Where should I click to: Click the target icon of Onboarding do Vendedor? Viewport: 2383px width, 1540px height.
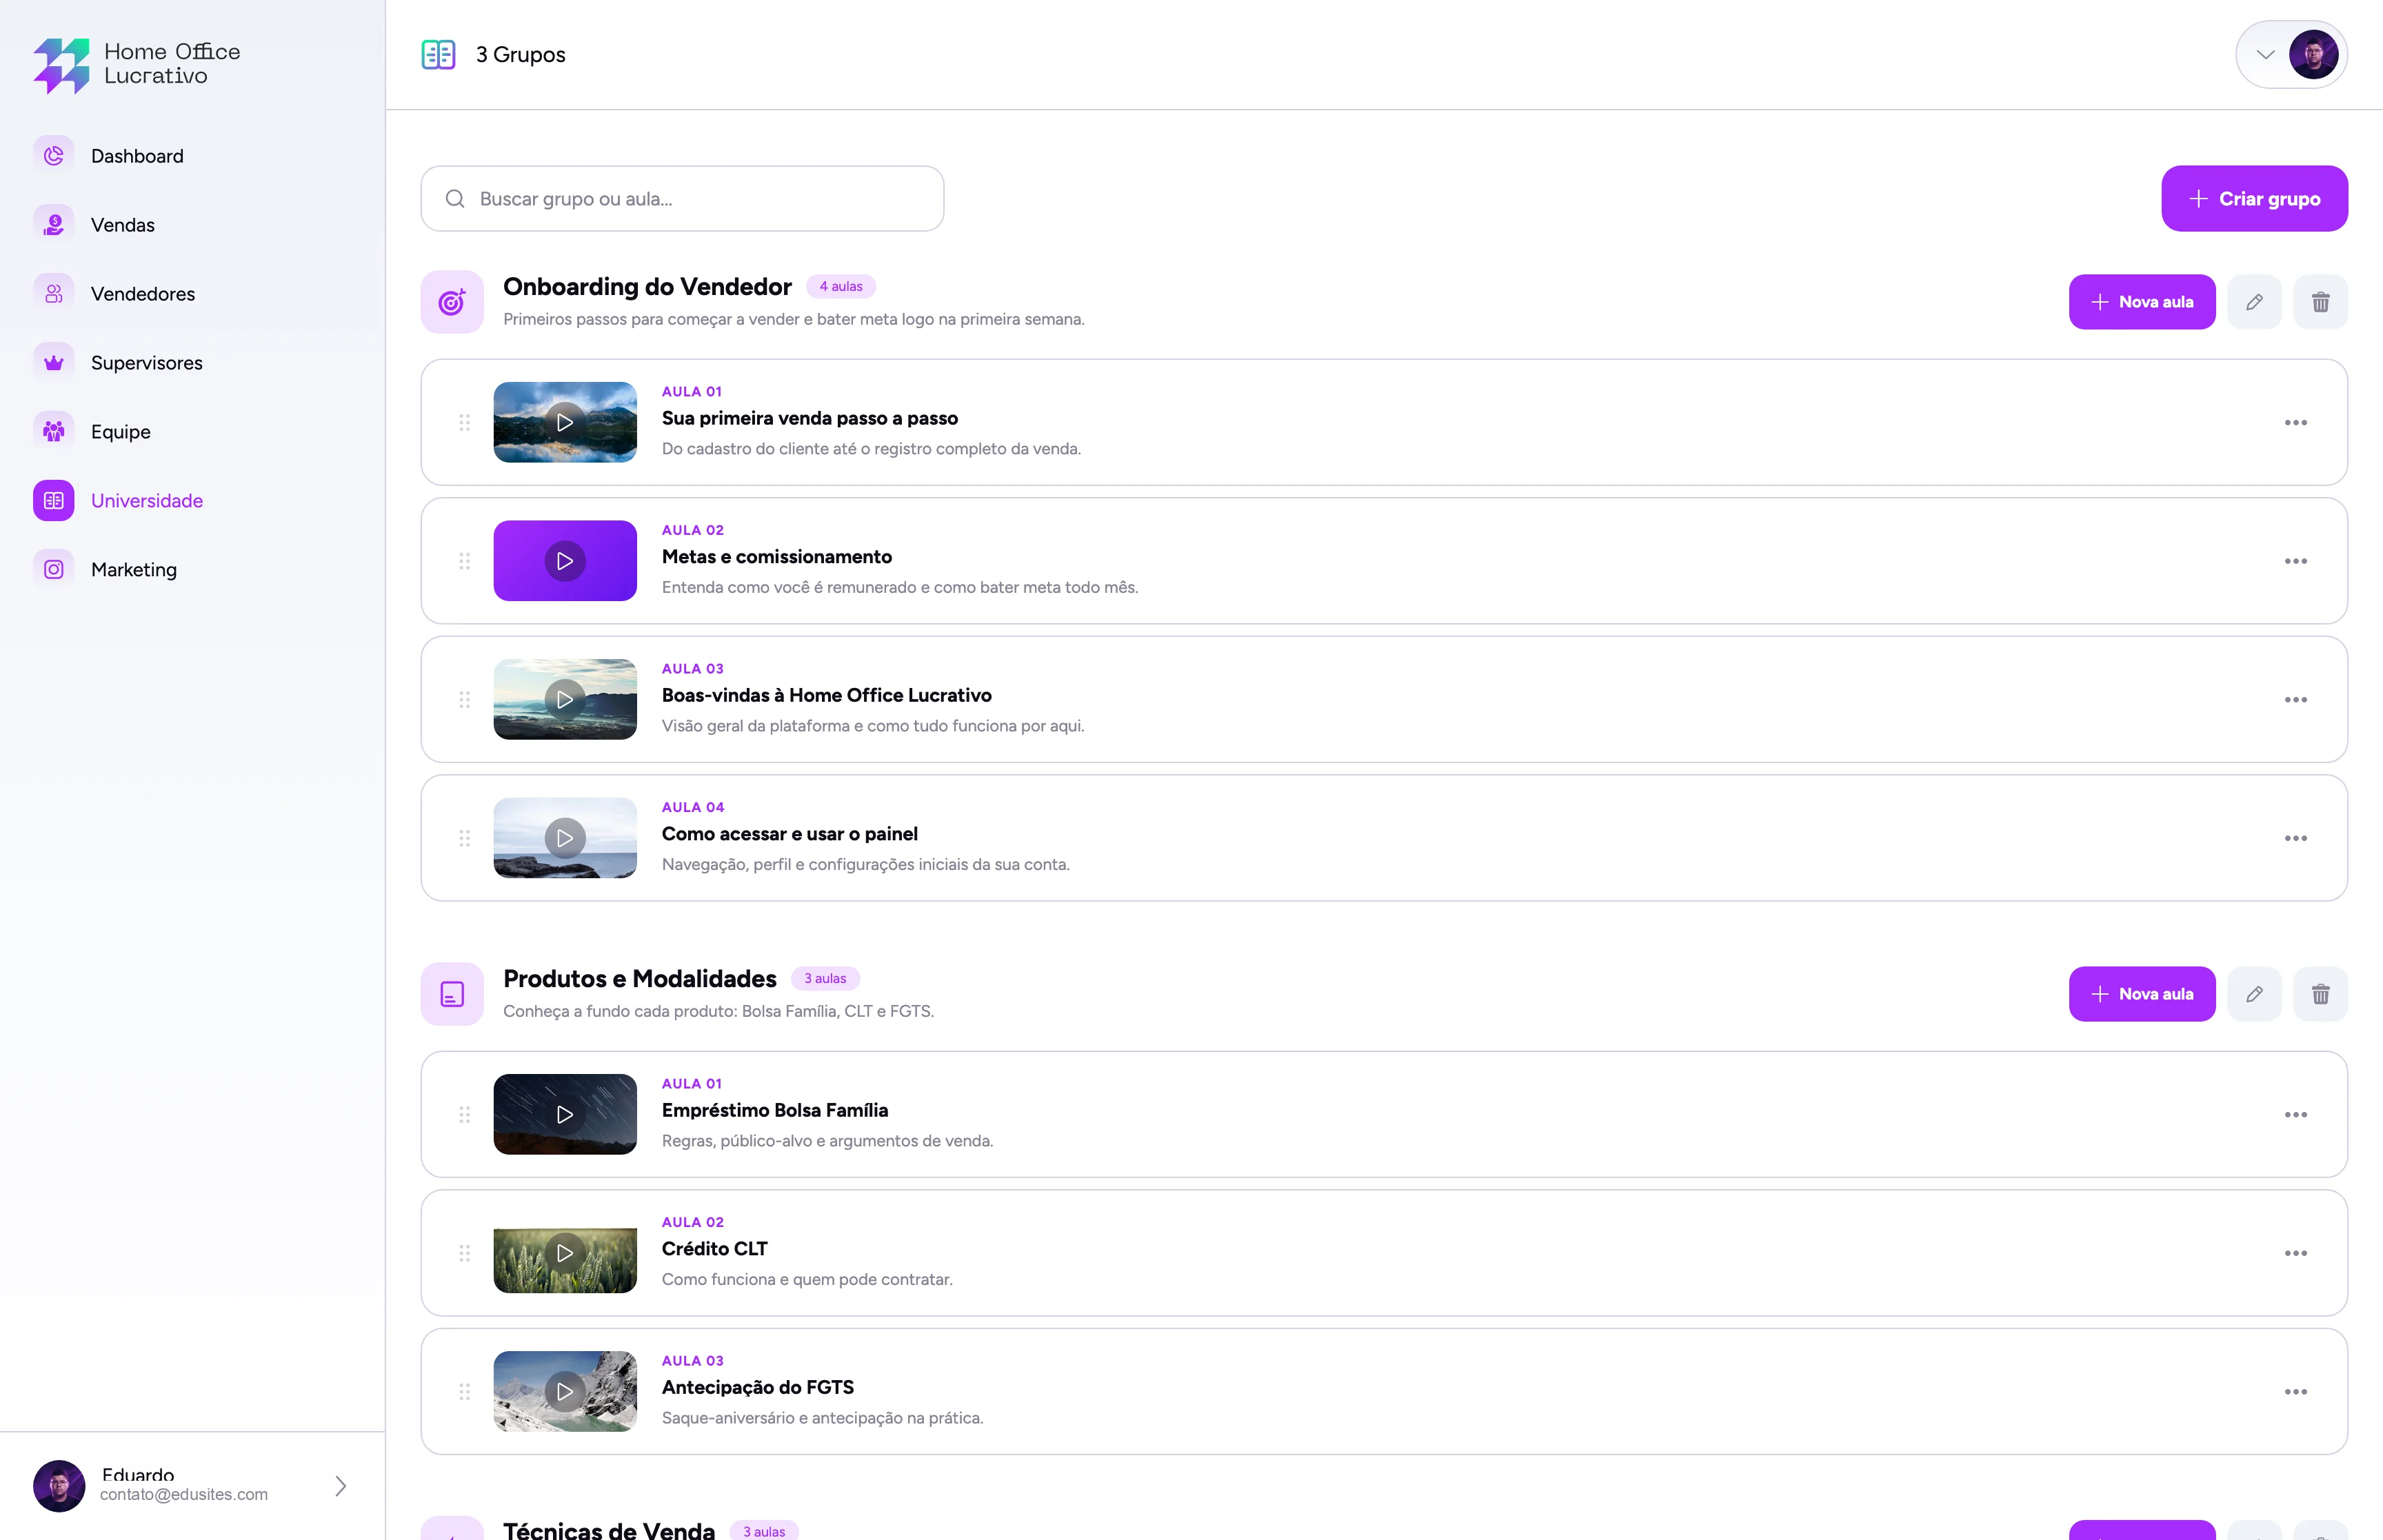click(452, 302)
